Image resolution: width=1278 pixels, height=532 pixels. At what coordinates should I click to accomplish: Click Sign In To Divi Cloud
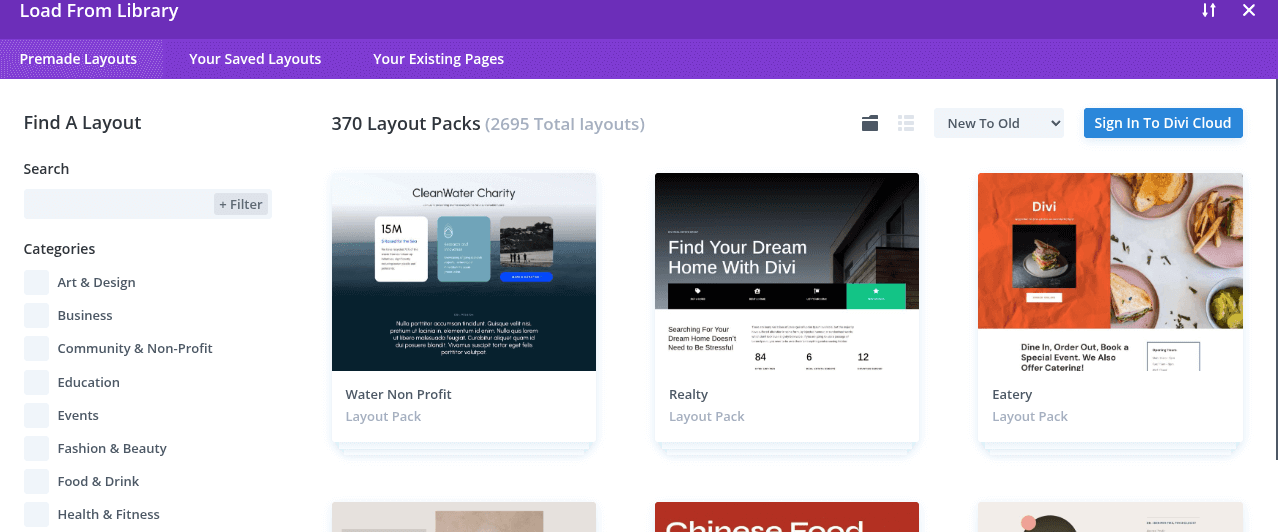click(x=1162, y=123)
